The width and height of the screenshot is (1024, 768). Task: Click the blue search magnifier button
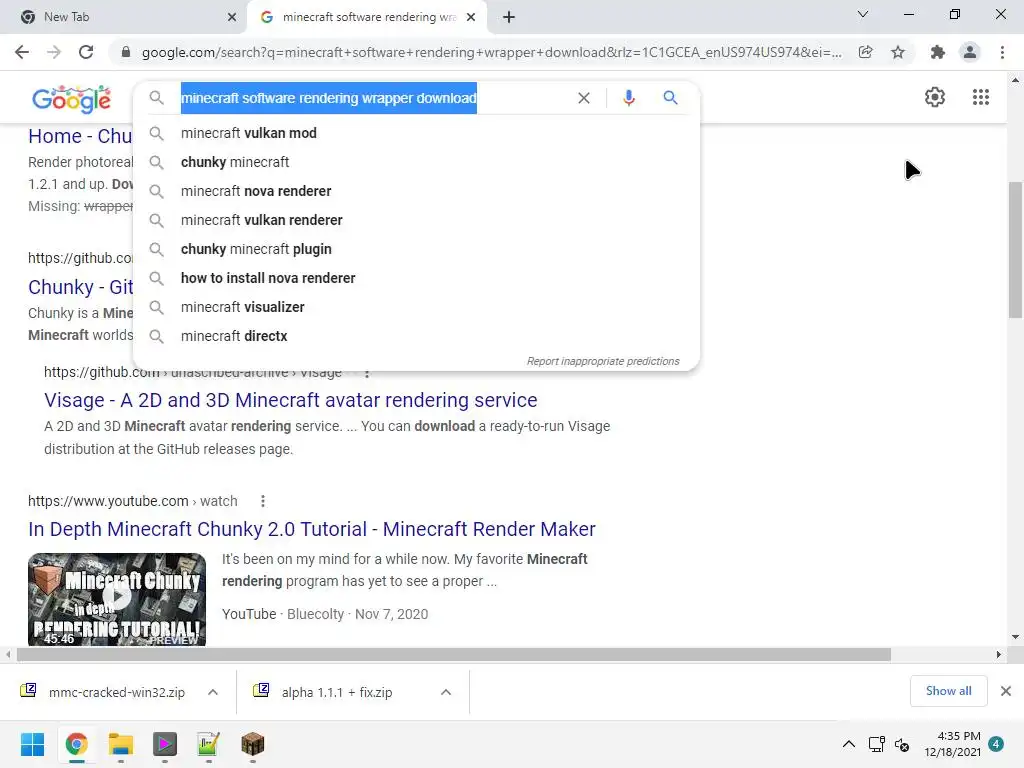point(670,98)
